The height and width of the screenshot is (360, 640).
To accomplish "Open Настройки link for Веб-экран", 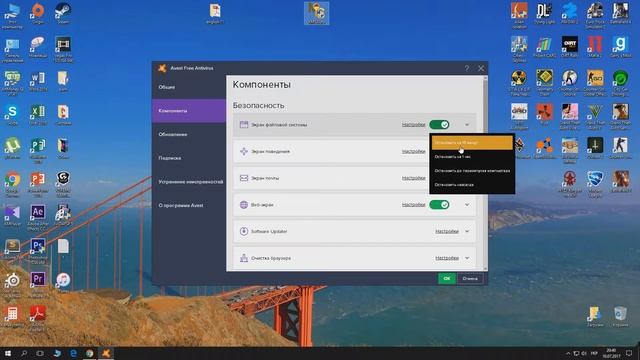I will [413, 204].
